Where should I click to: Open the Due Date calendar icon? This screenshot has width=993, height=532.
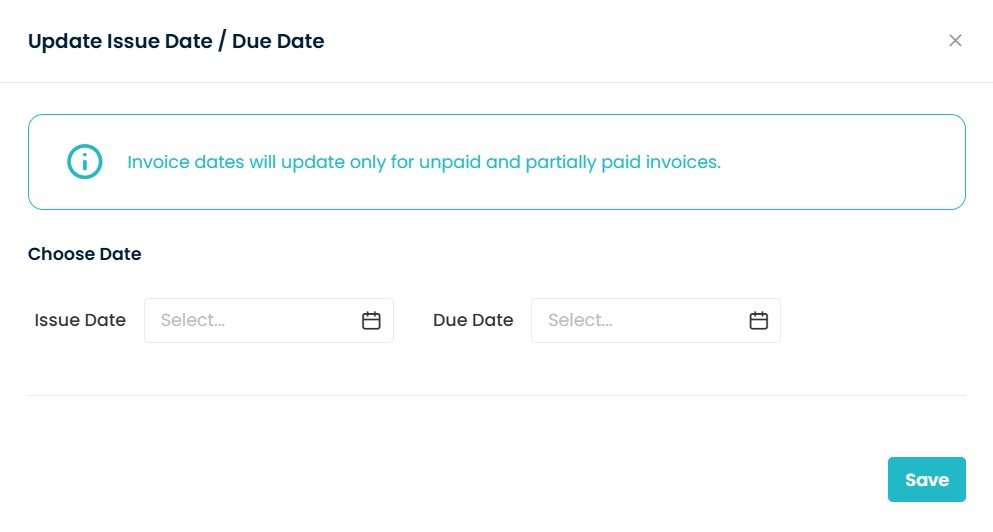pos(759,321)
